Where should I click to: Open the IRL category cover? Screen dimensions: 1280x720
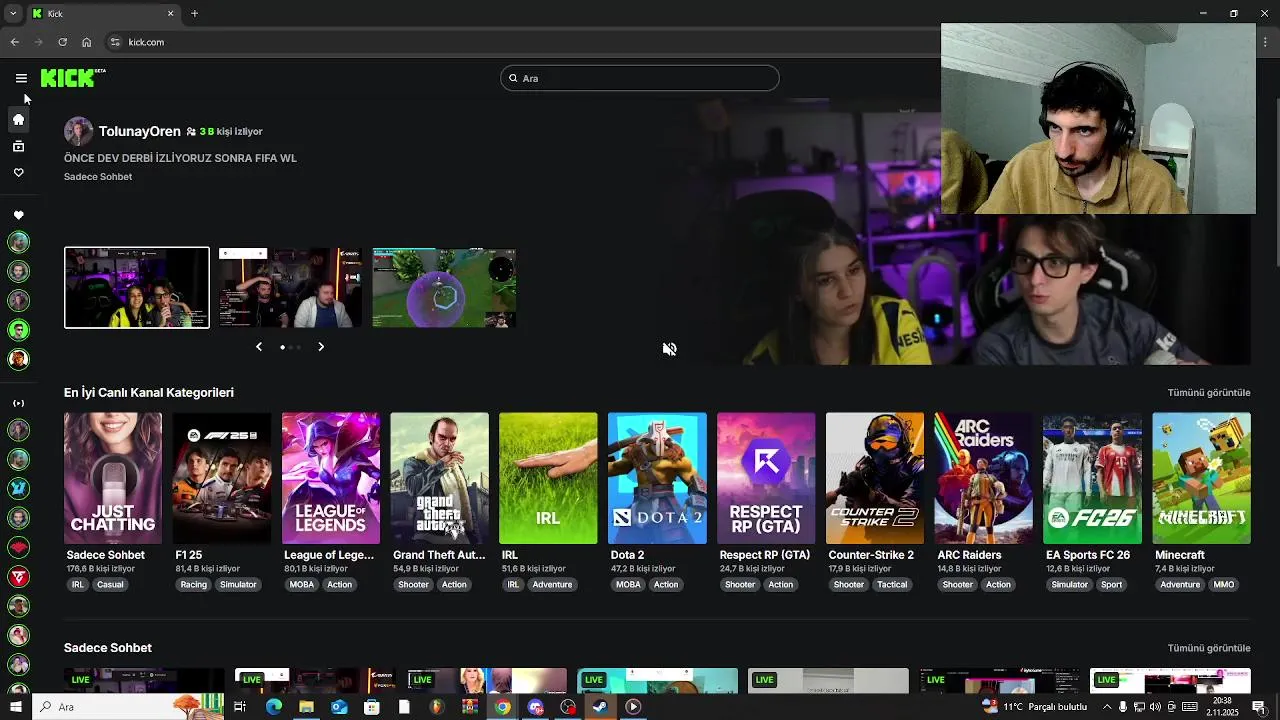(548, 478)
